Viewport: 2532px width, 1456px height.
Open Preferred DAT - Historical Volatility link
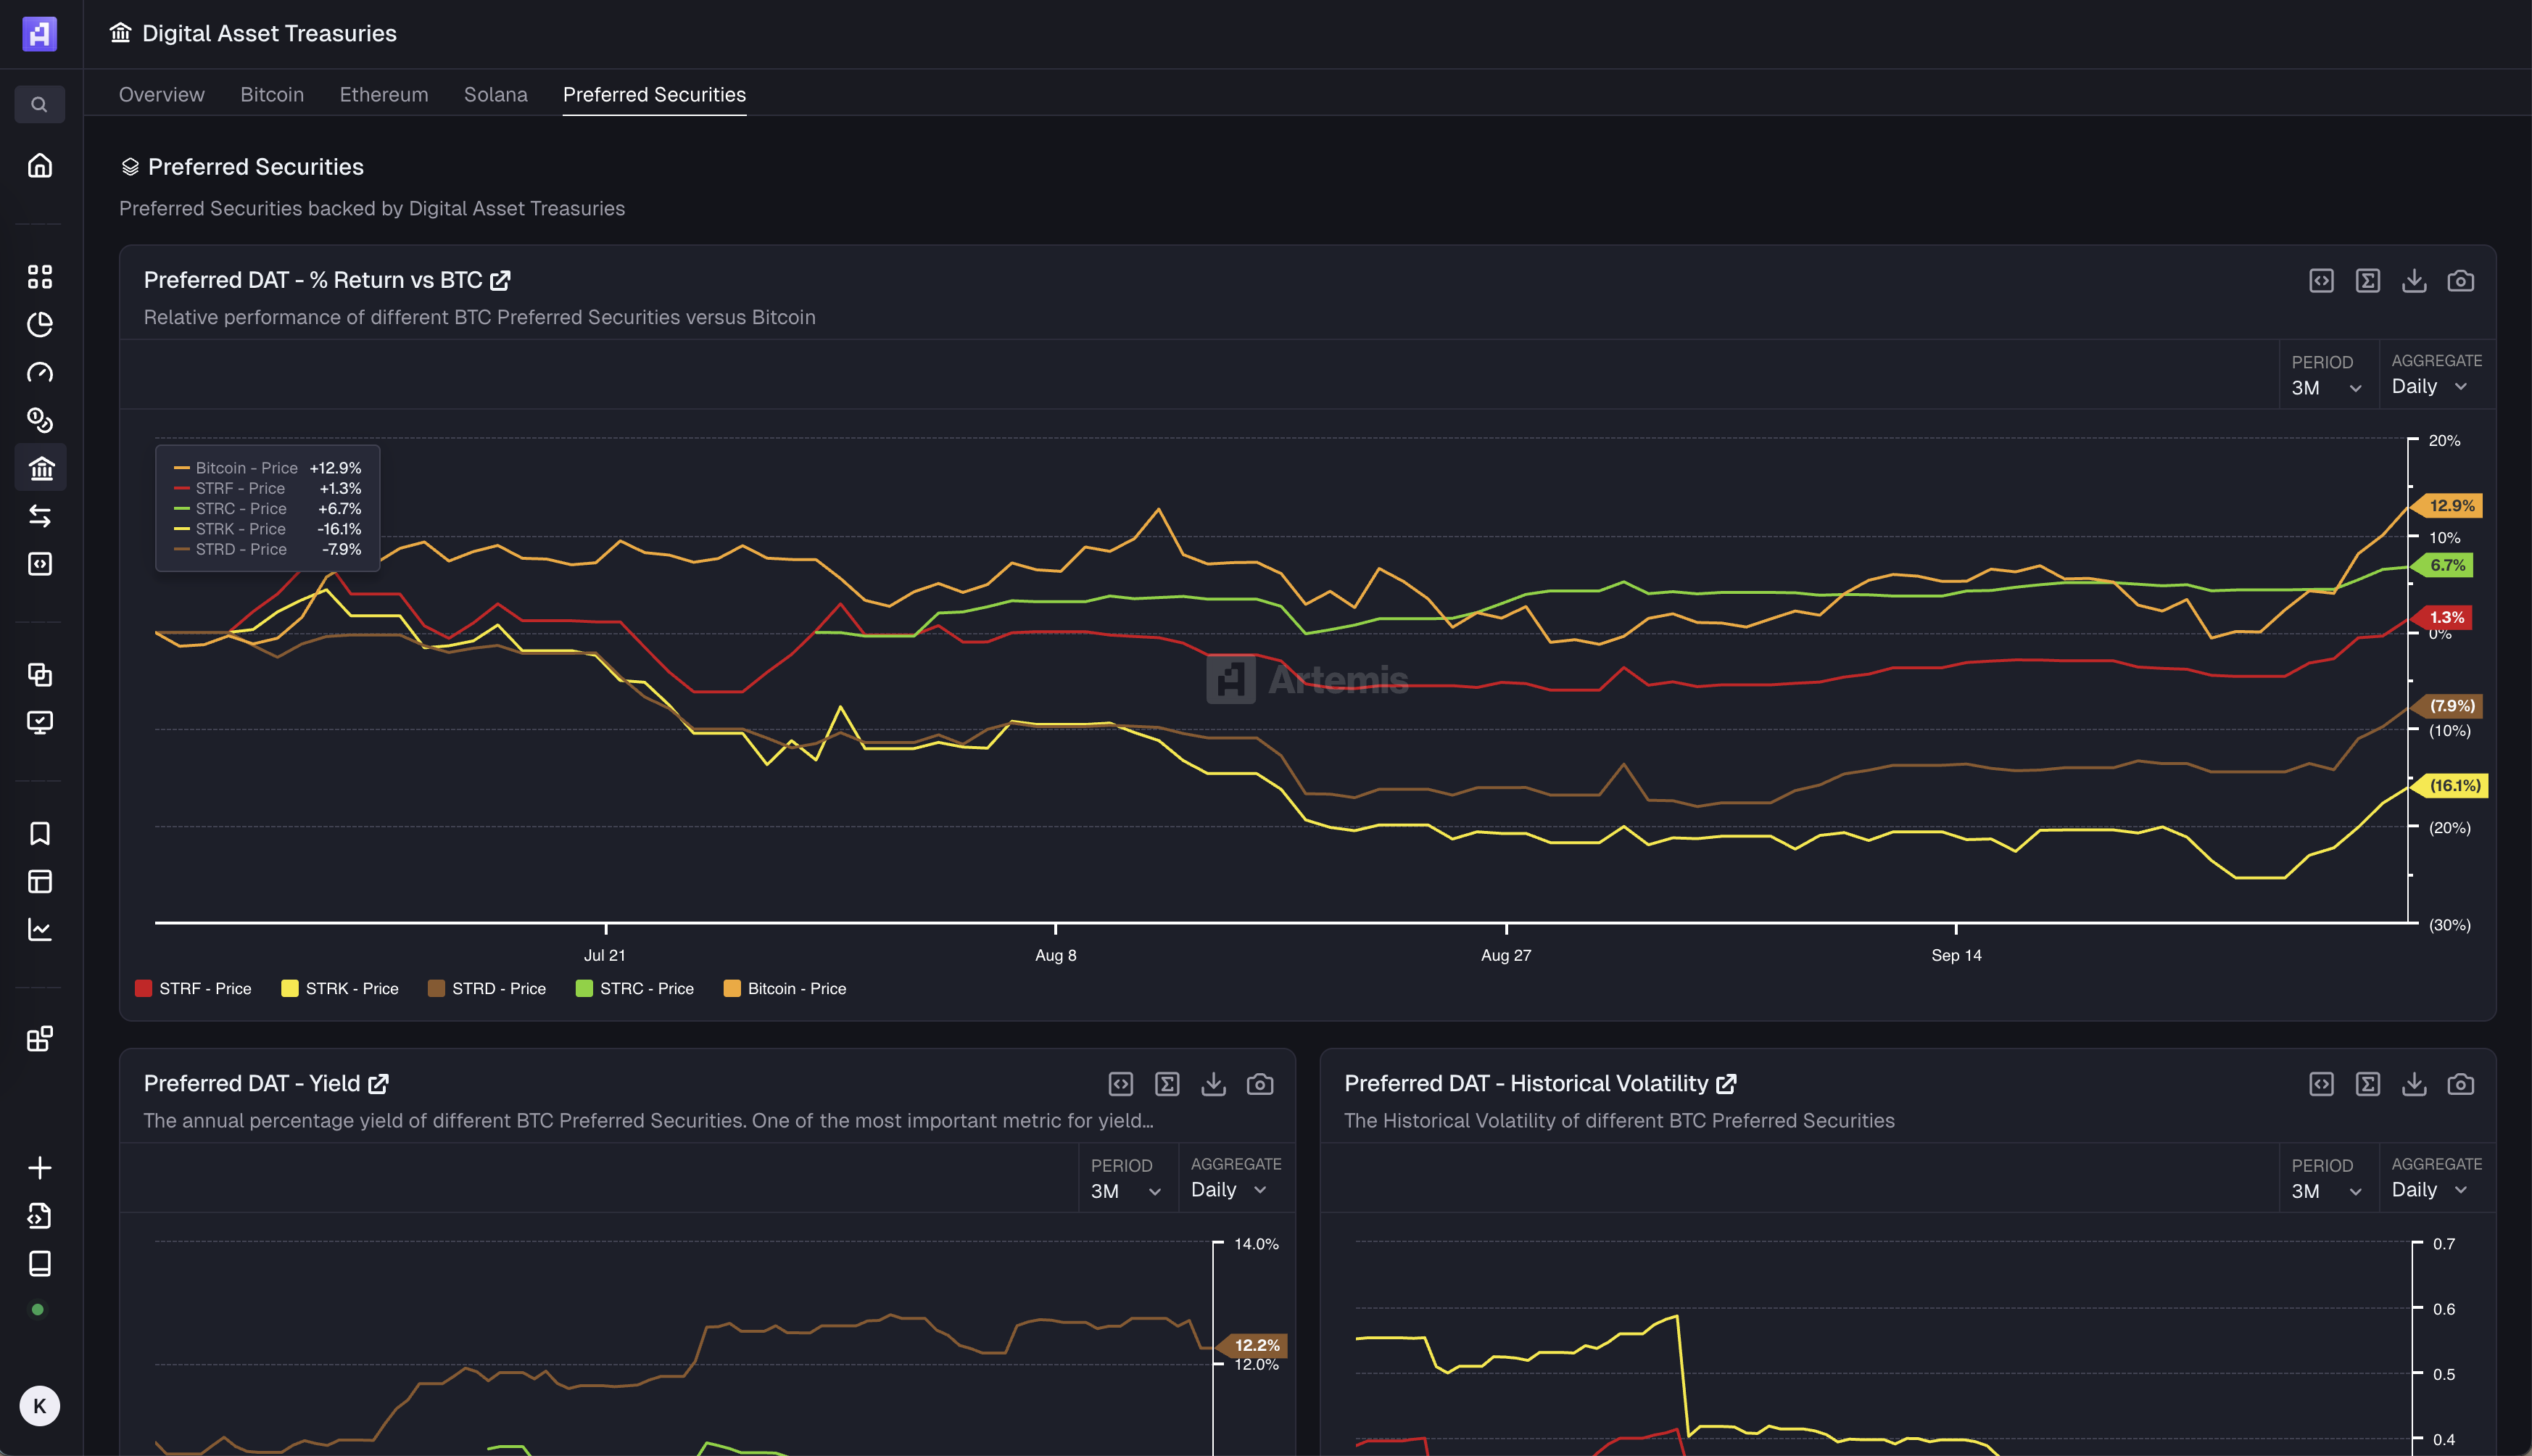[1726, 1084]
